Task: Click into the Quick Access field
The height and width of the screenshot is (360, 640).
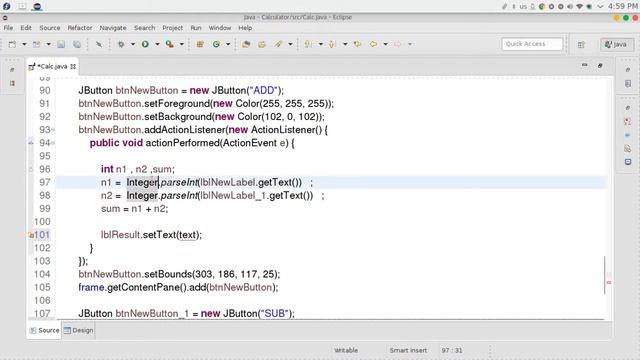Action: [x=532, y=44]
